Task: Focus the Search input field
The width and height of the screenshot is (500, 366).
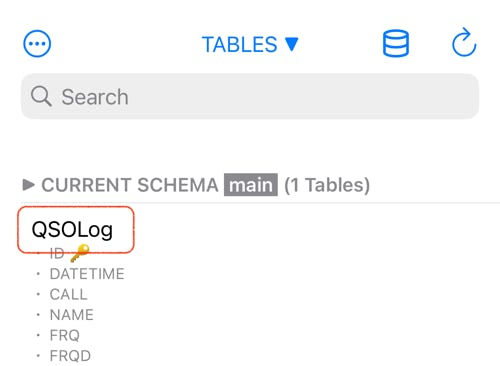Action: coord(250,96)
